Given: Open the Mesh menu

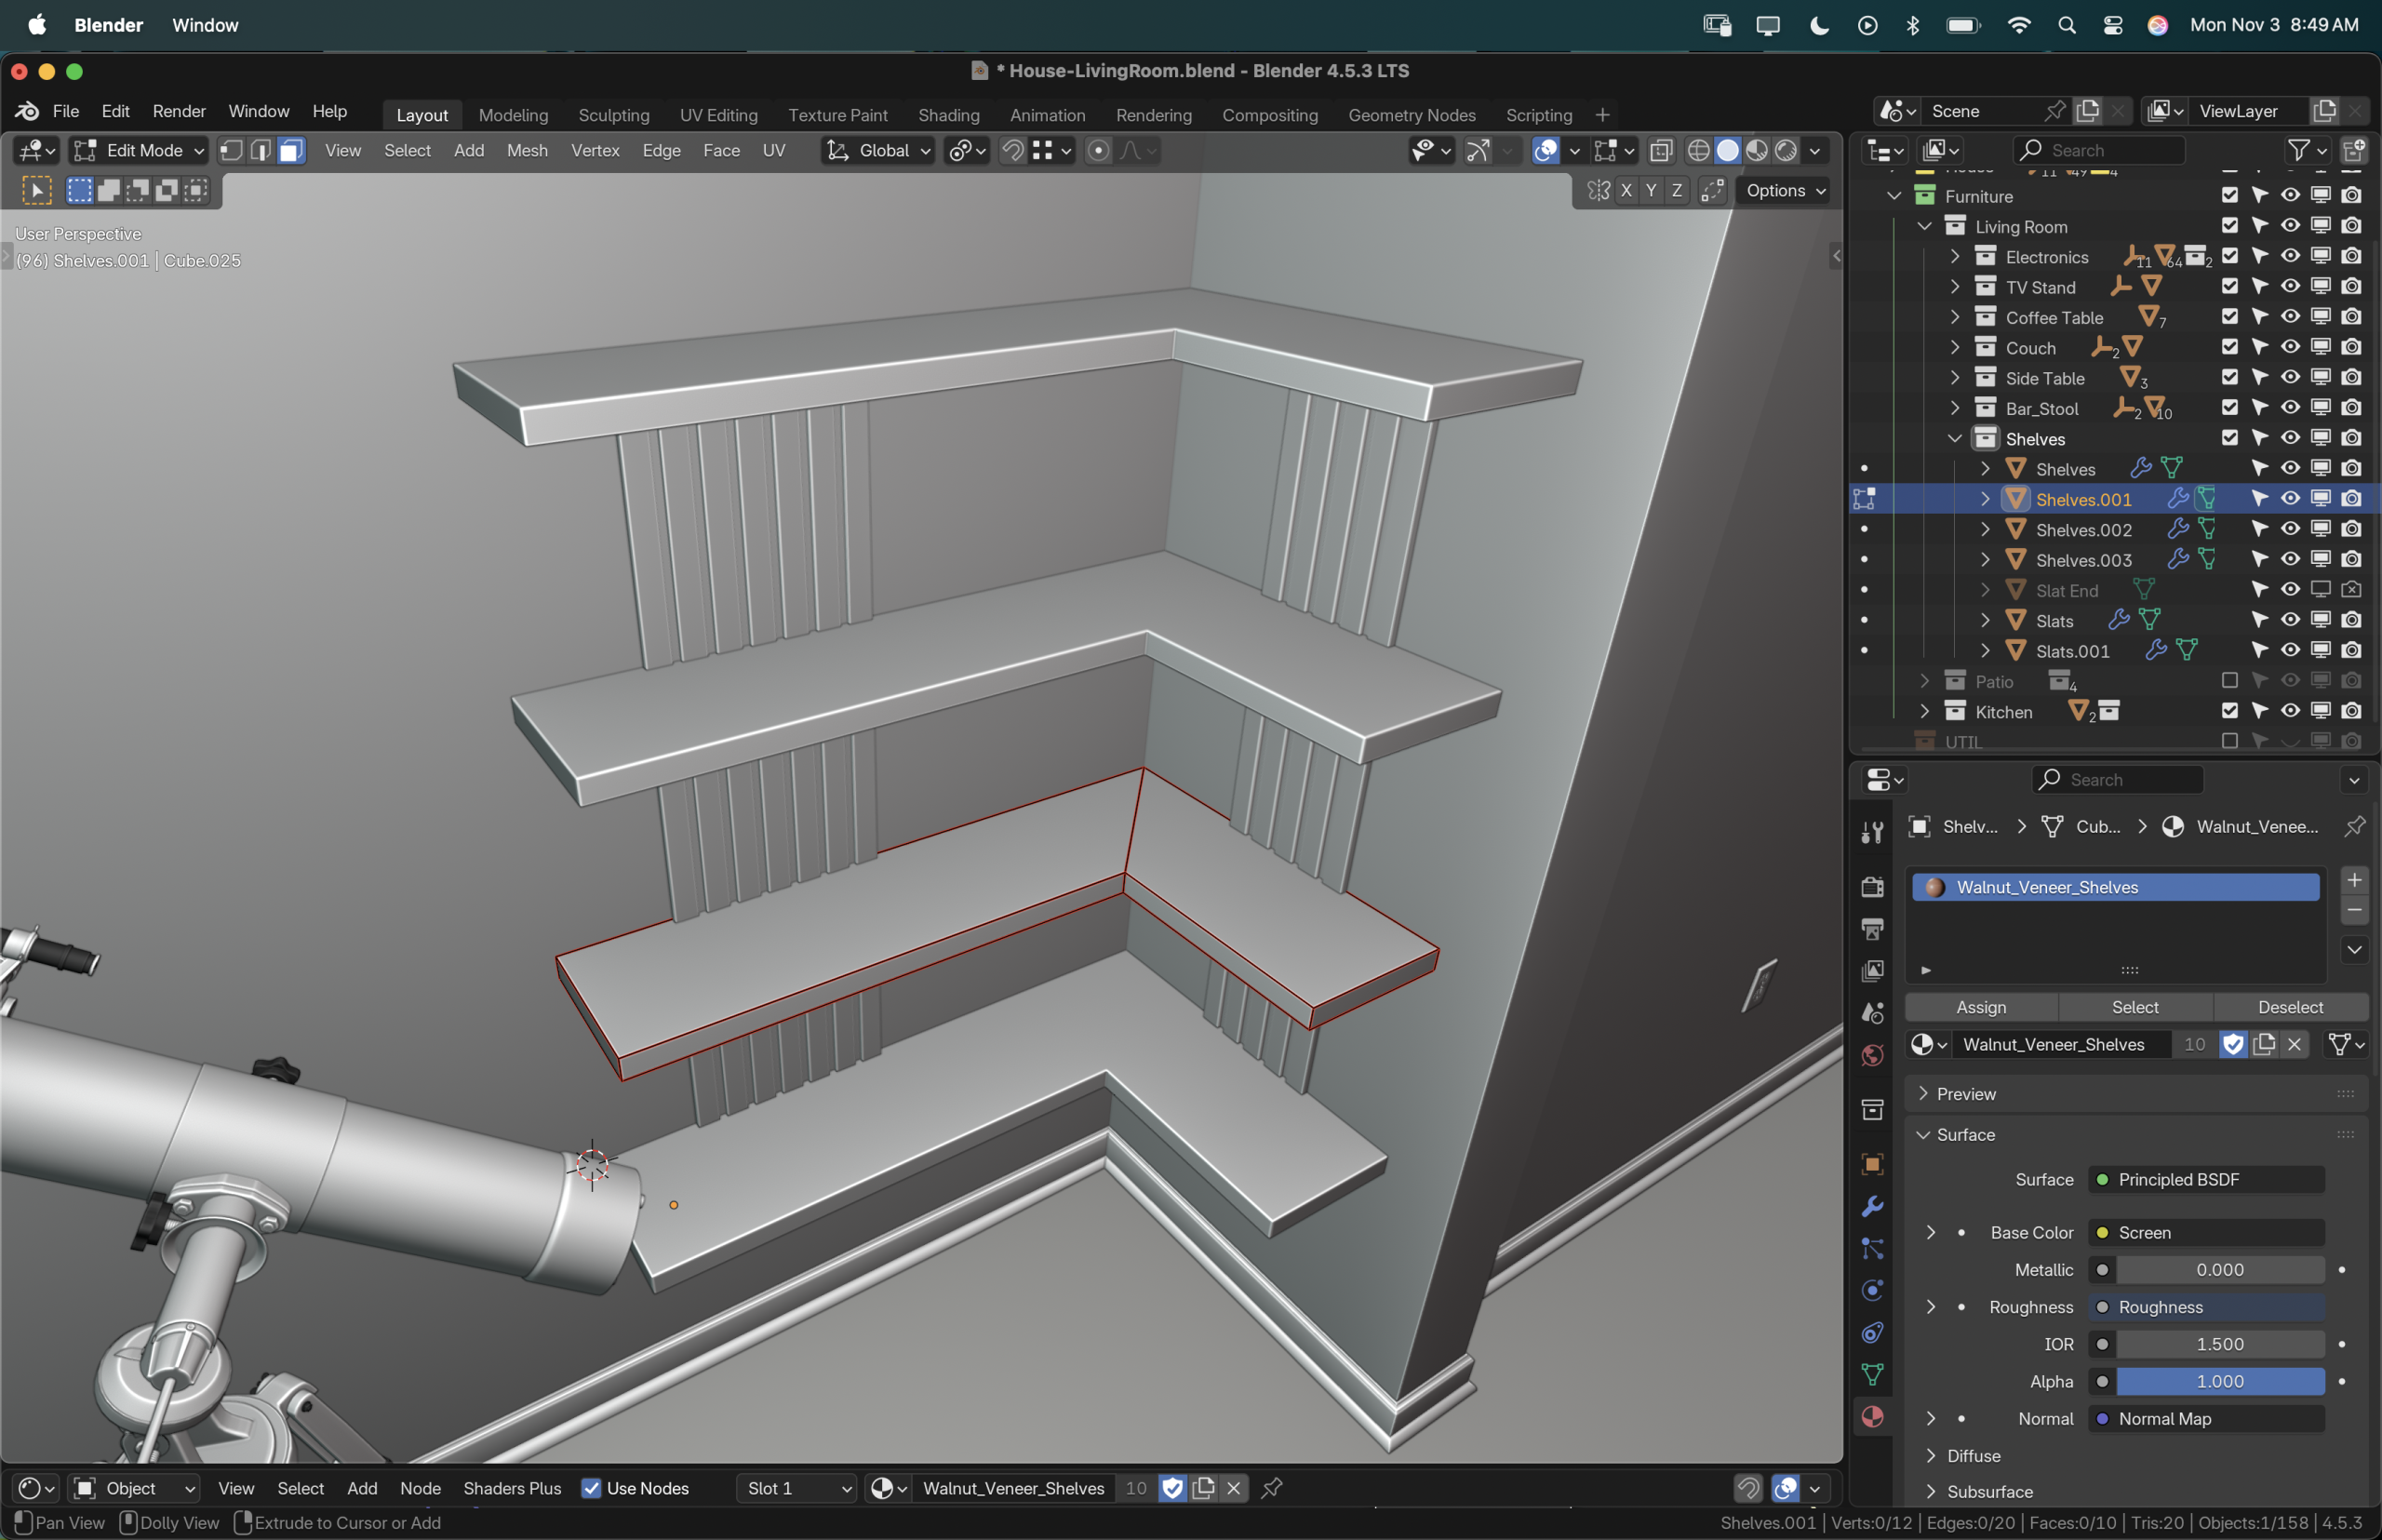Looking at the screenshot, I should coord(527,150).
